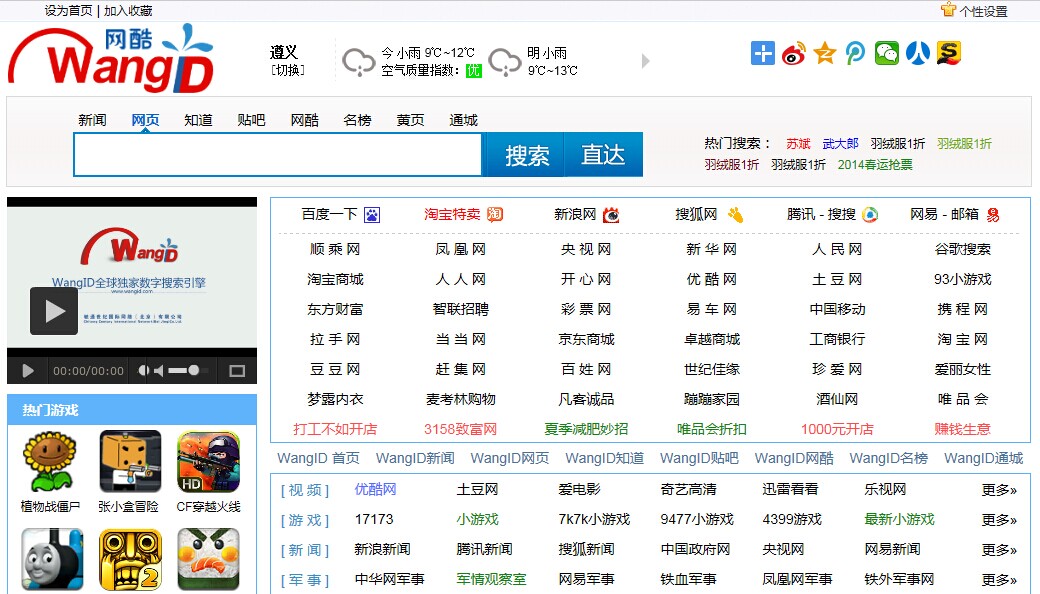The width and height of the screenshot is (1040, 594).
Task: Click the orange star favorites icon
Action: point(824,53)
